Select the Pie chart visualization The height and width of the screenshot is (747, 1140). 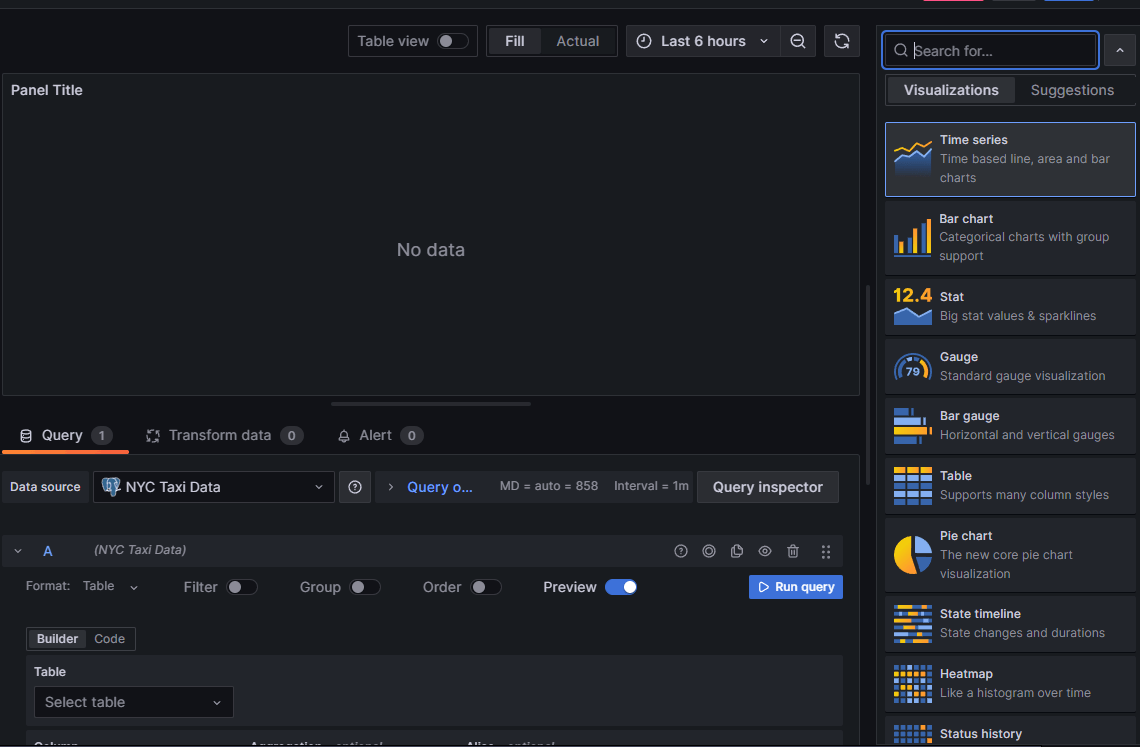click(x=1010, y=554)
